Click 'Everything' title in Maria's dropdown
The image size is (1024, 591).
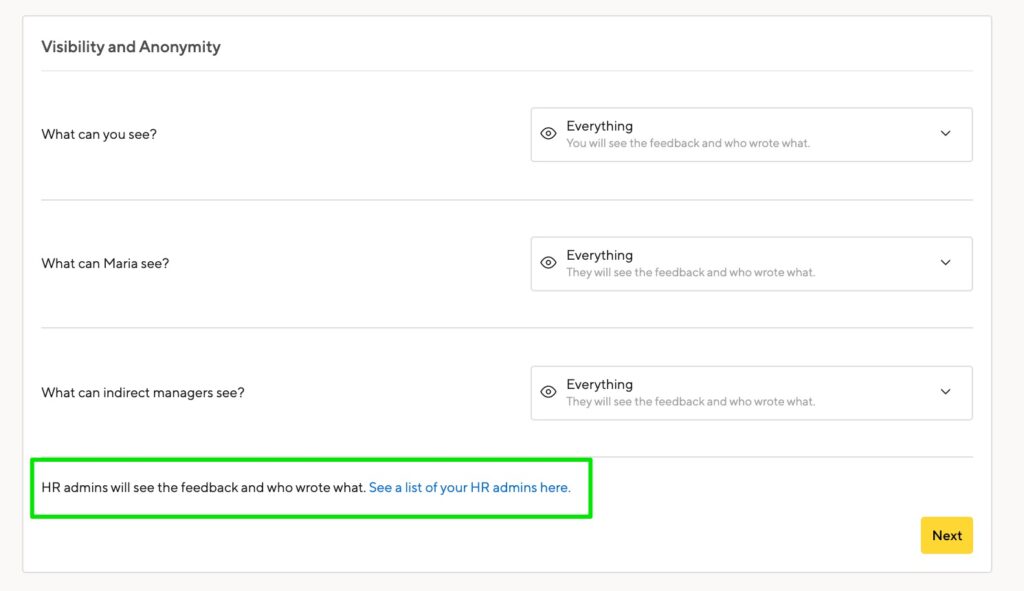click(600, 255)
